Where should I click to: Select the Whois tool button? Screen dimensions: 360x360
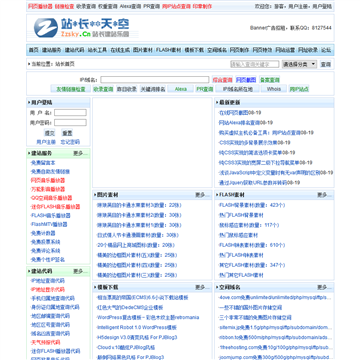coord(274,89)
